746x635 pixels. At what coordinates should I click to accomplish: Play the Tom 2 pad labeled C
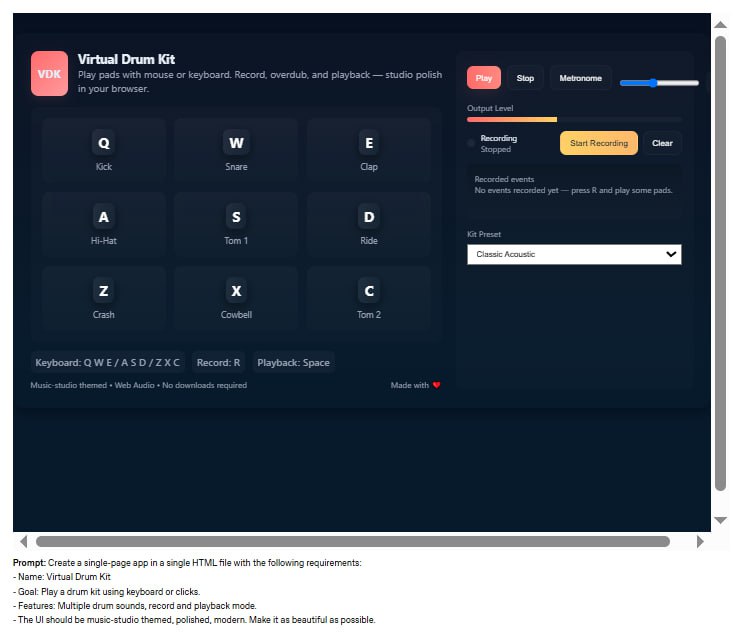point(369,299)
